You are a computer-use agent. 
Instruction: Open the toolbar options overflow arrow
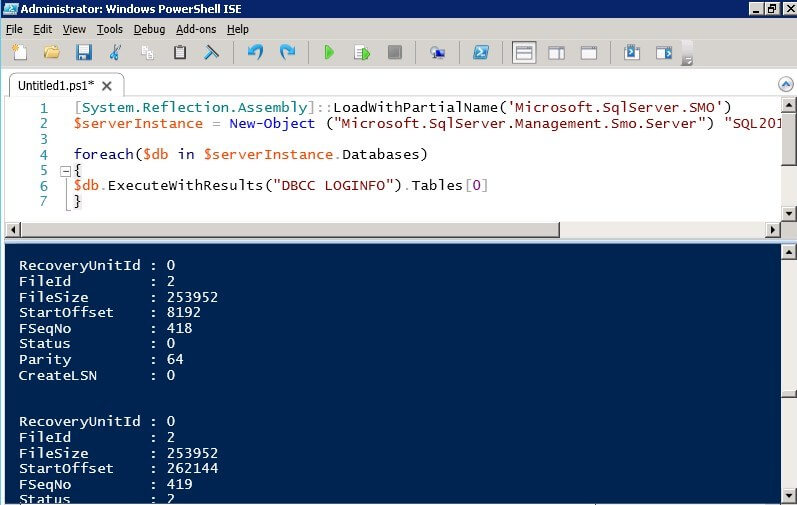tap(687, 61)
